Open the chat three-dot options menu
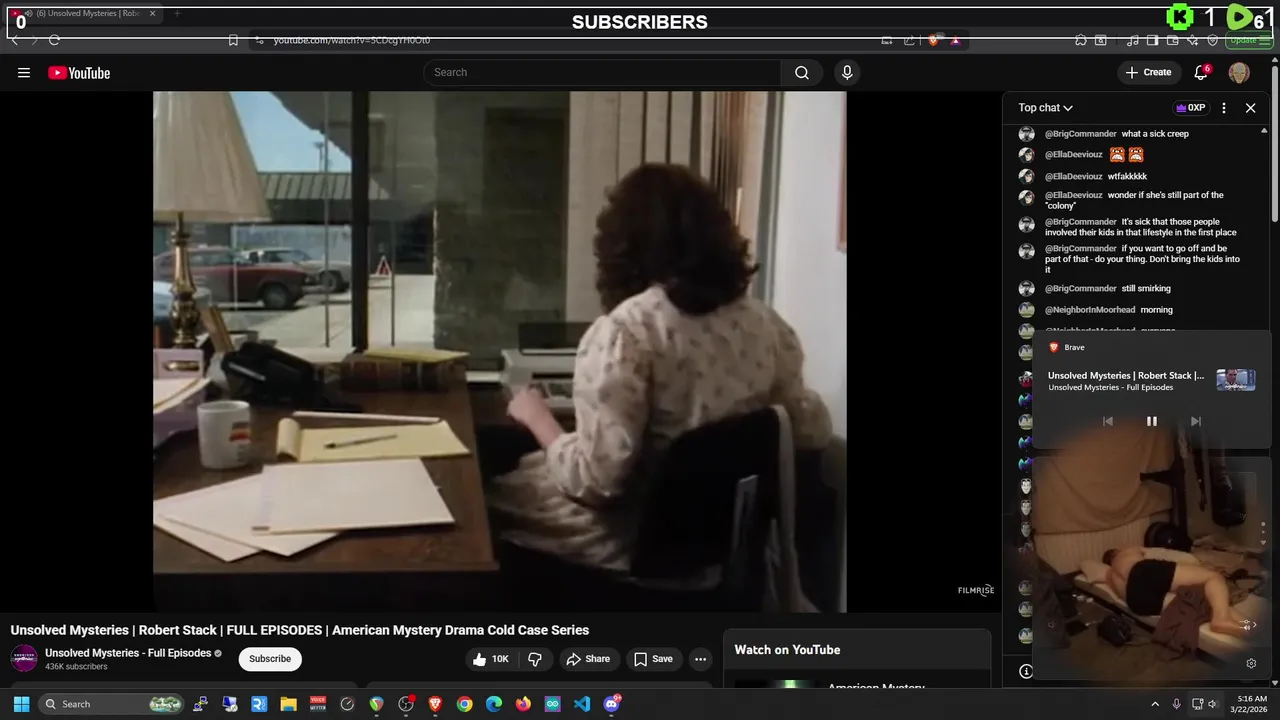The height and width of the screenshot is (720, 1280). click(1224, 108)
